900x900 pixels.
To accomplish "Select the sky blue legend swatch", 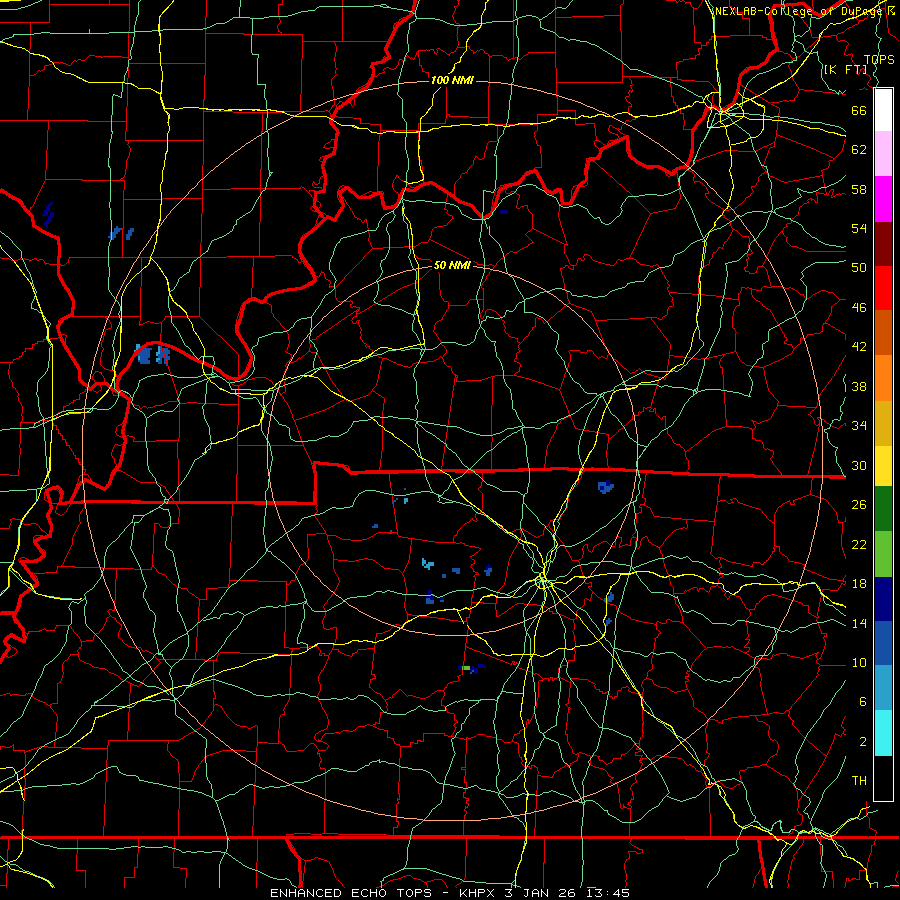I will coord(883,688).
